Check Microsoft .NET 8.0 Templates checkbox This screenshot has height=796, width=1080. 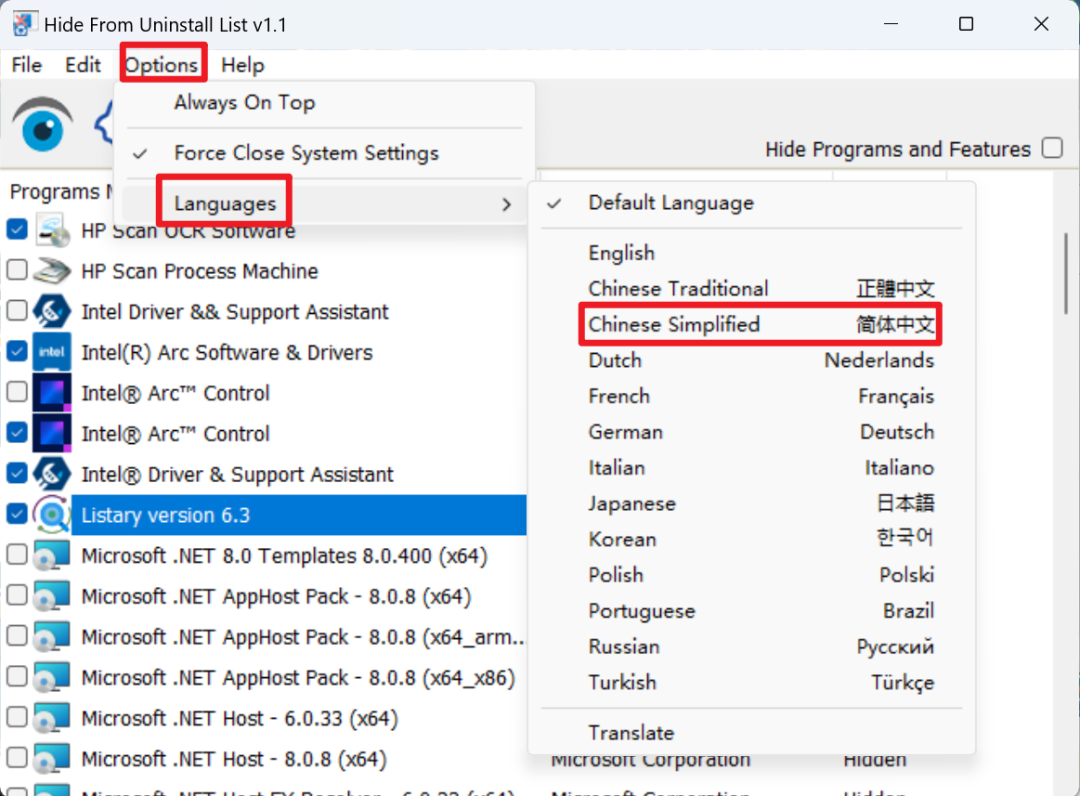[x=17, y=554]
